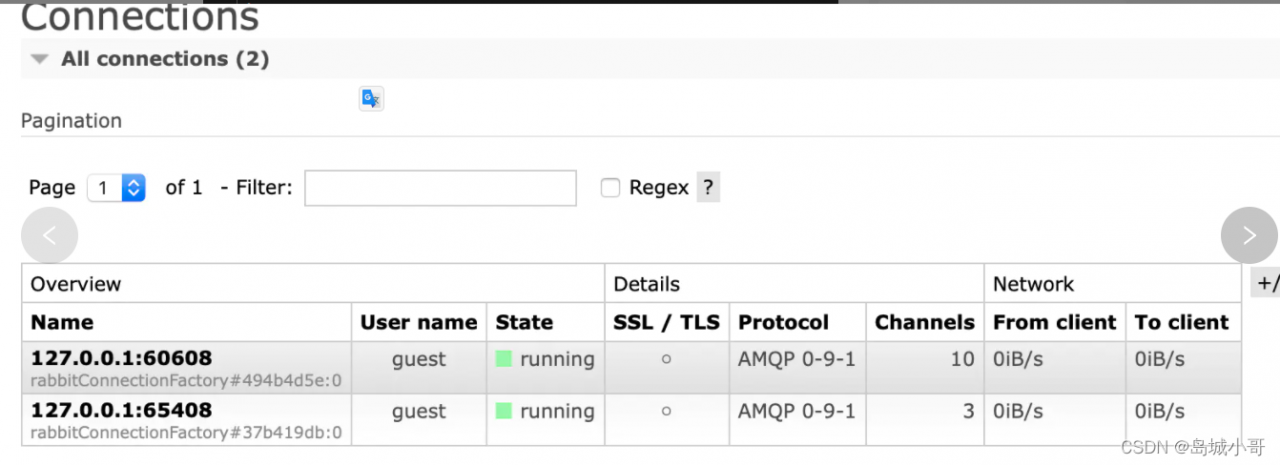The width and height of the screenshot is (1280, 465).
Task: Click the Filter text input field
Action: pyautogui.click(x=440, y=188)
